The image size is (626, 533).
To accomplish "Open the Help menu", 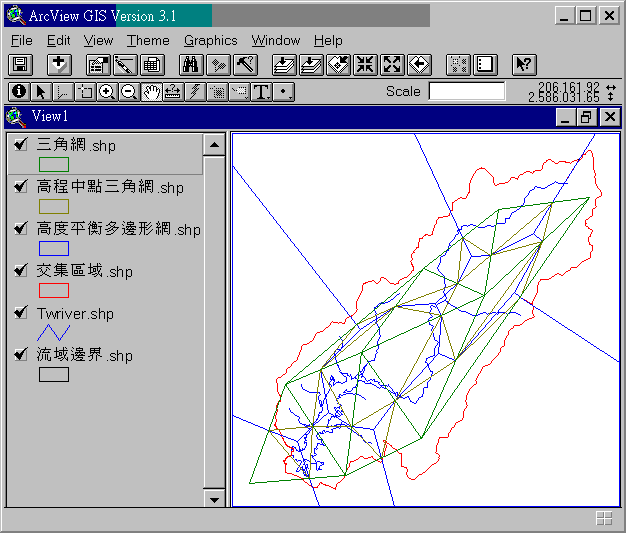I will [328, 40].
